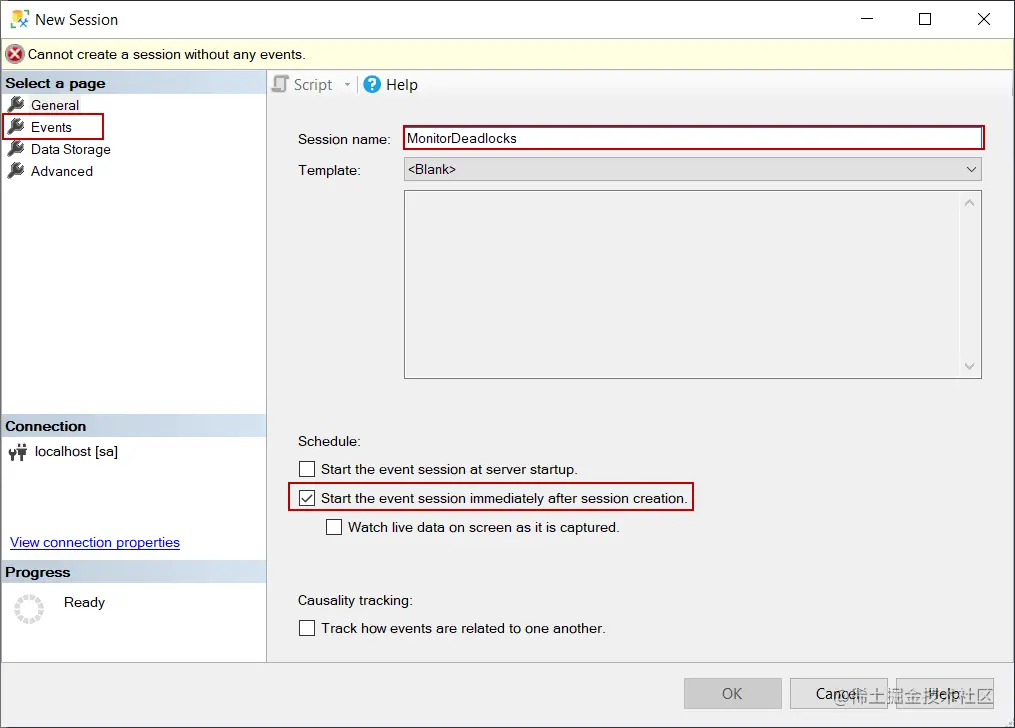Click the red error icon in banner
The width and height of the screenshot is (1015, 728).
(15, 54)
